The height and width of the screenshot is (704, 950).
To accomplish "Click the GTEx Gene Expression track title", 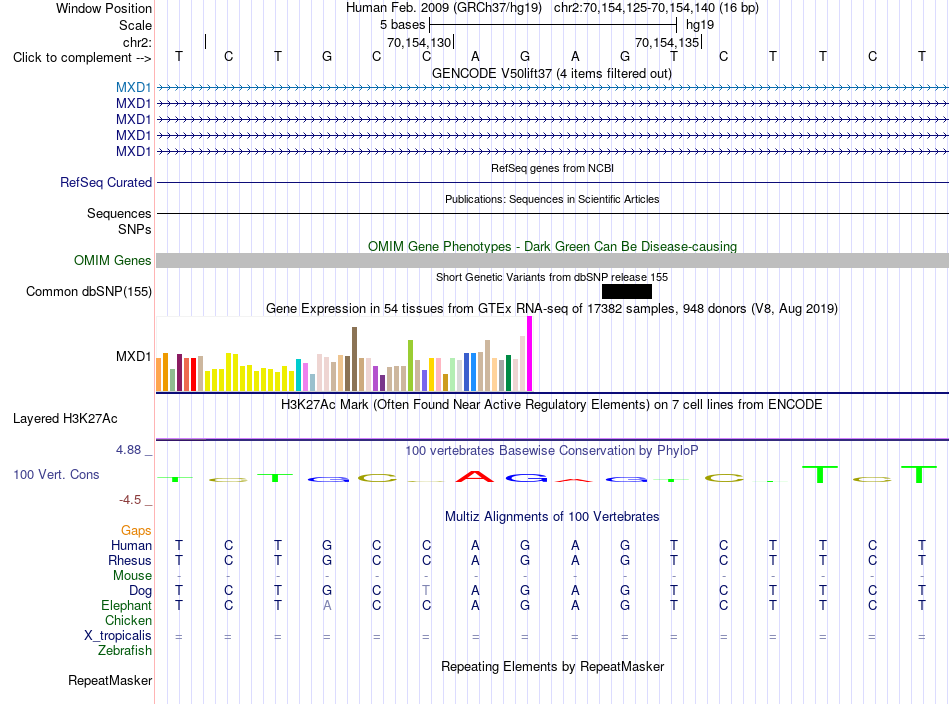I will [x=552, y=308].
